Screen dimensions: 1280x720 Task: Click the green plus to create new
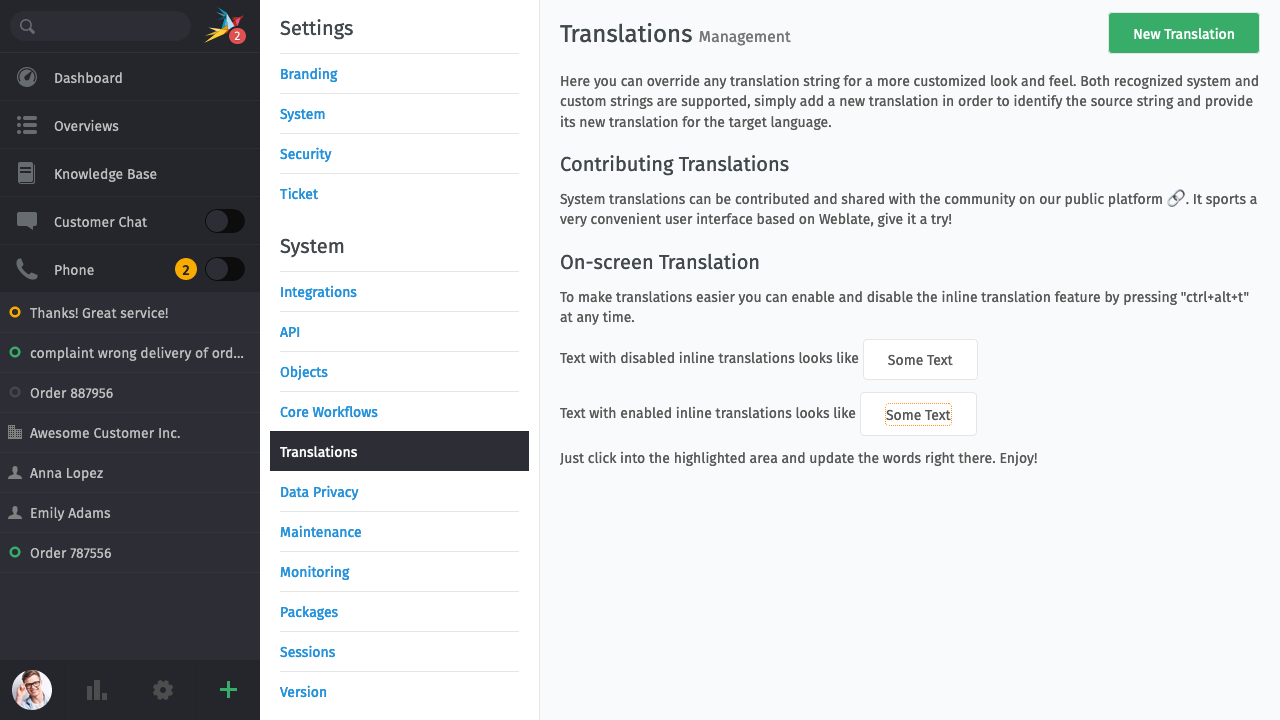(x=228, y=689)
